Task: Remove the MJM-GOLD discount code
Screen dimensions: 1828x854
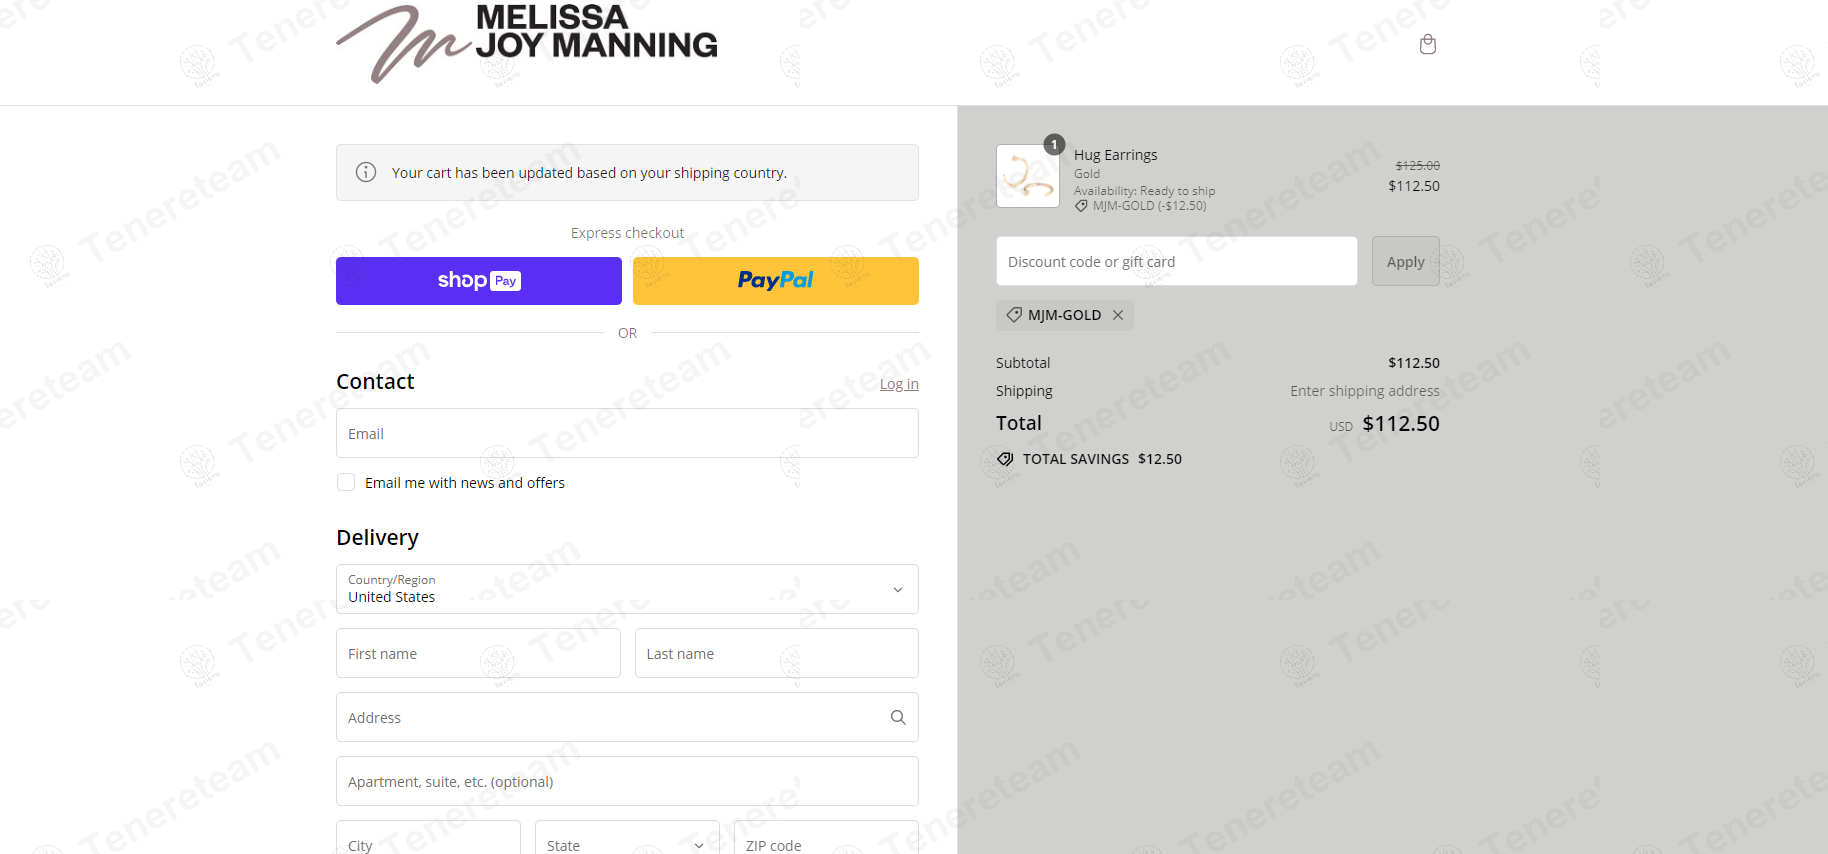Action: (1118, 315)
